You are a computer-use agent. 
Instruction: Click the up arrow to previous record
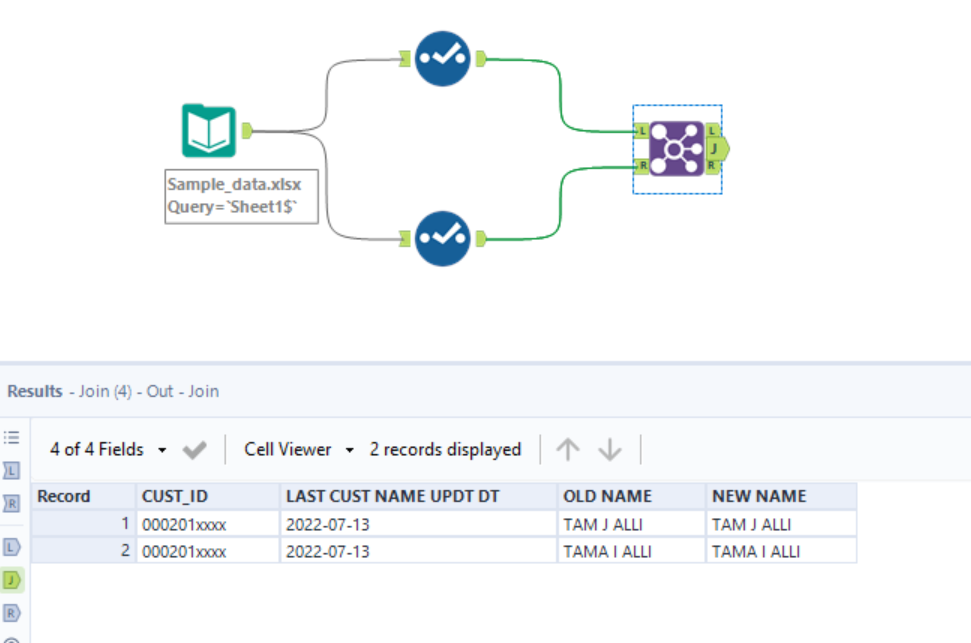(x=568, y=450)
